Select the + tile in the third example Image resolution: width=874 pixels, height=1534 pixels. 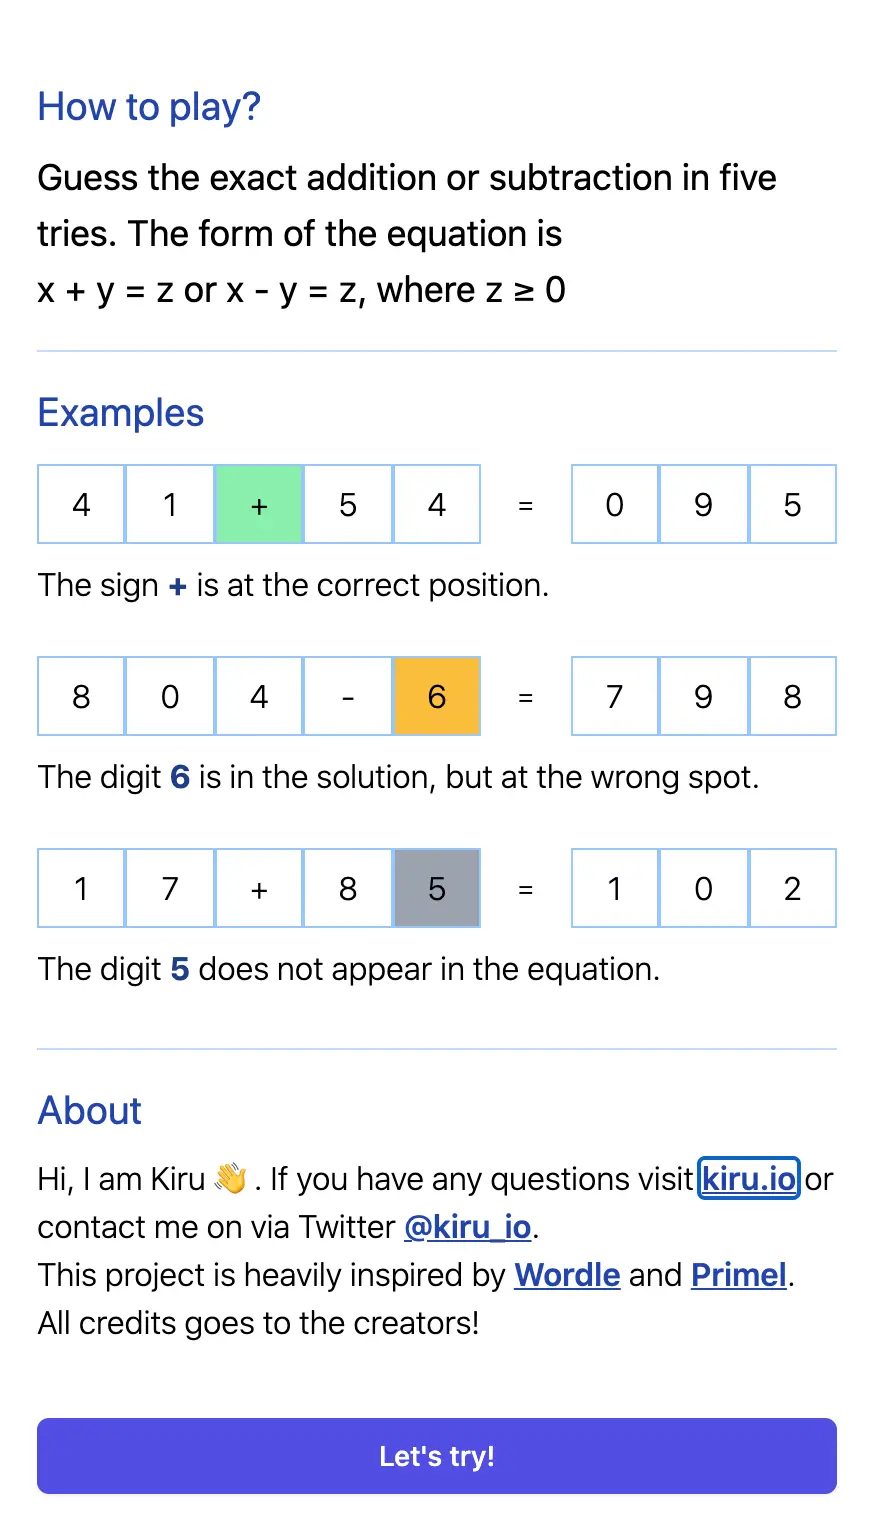click(258, 888)
